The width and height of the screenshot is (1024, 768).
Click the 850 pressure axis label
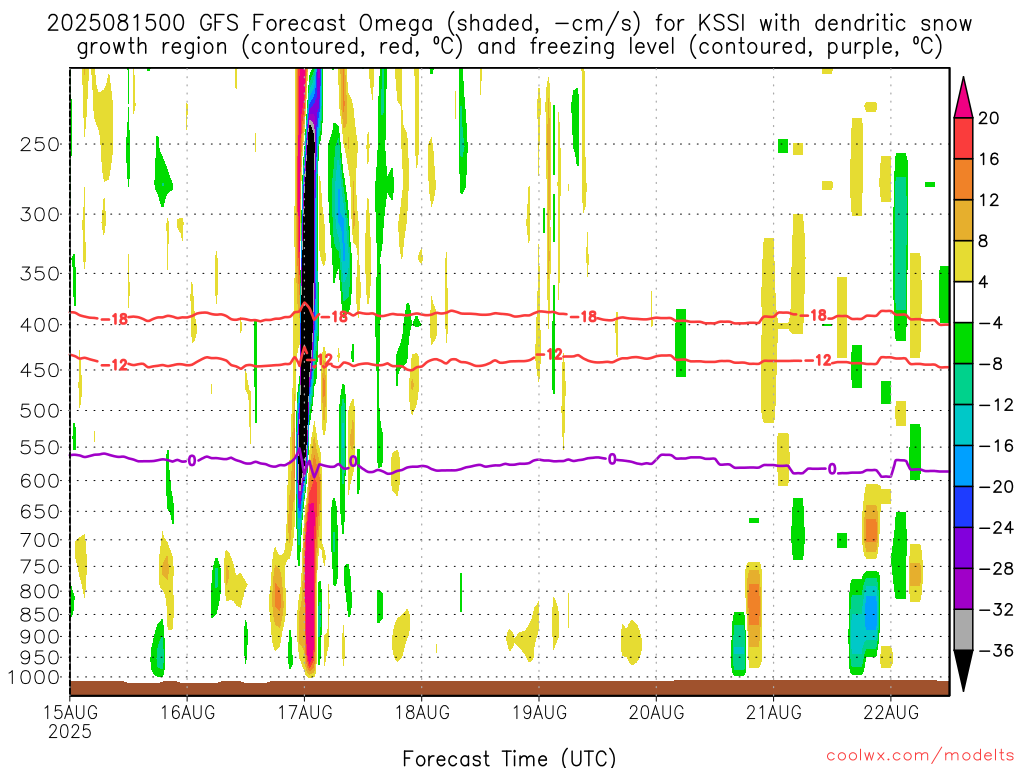[40, 615]
